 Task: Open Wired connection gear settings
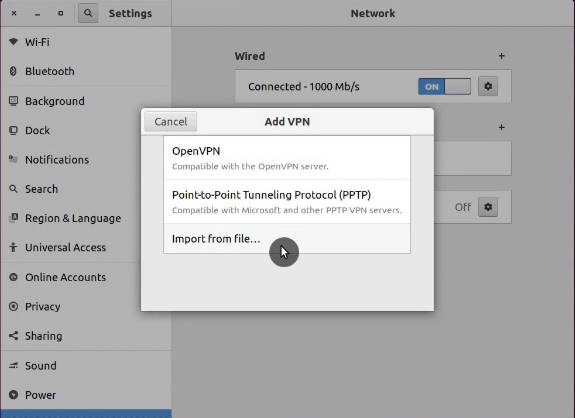coord(488,87)
